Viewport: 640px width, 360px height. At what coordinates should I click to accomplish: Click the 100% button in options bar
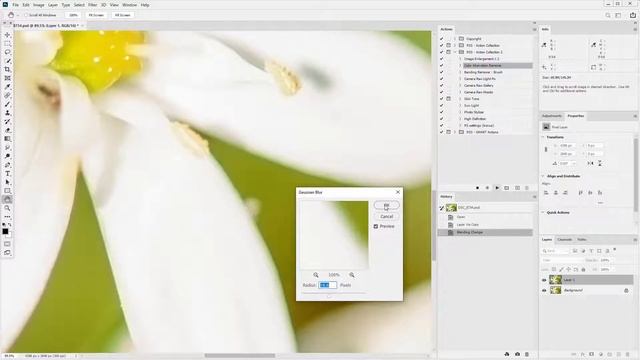(x=73, y=15)
